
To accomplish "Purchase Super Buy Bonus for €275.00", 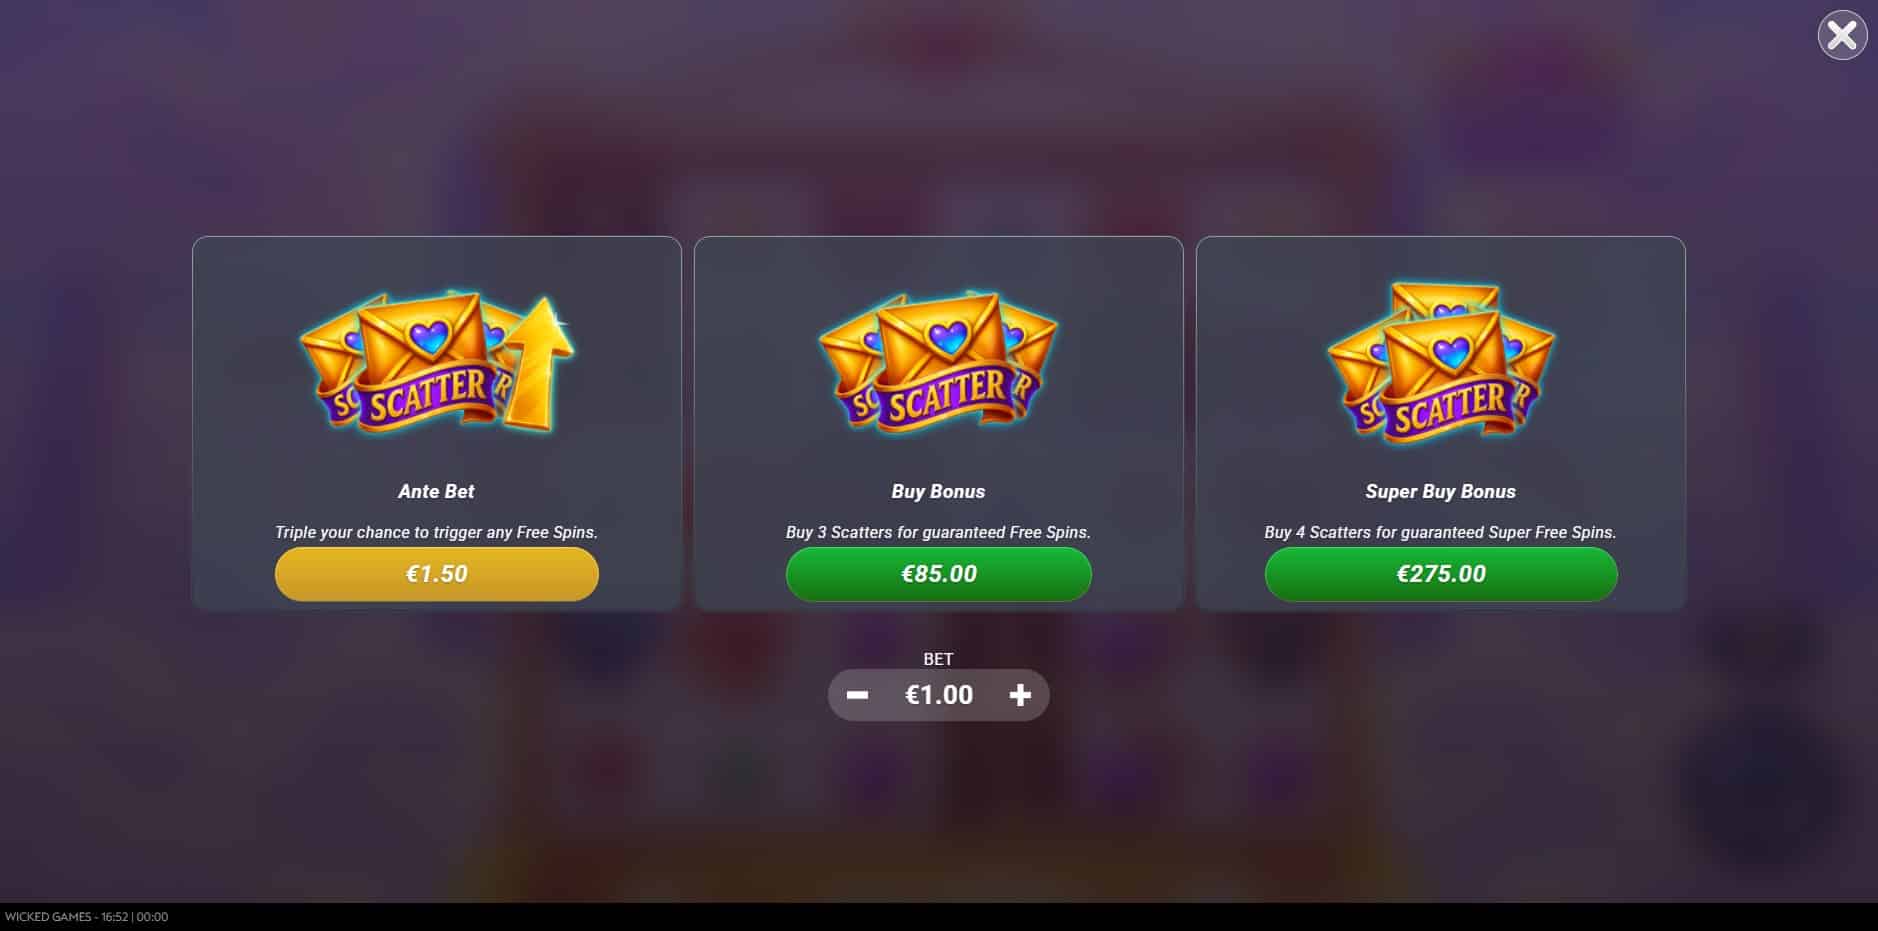I will tap(1441, 574).
